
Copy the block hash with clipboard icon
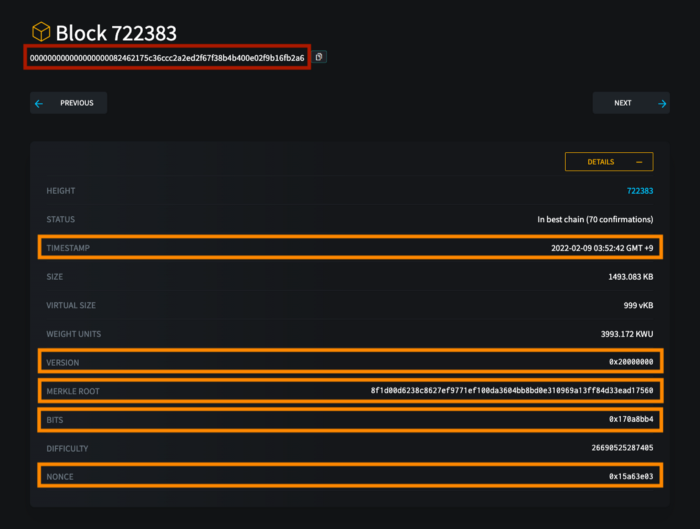tap(319, 57)
